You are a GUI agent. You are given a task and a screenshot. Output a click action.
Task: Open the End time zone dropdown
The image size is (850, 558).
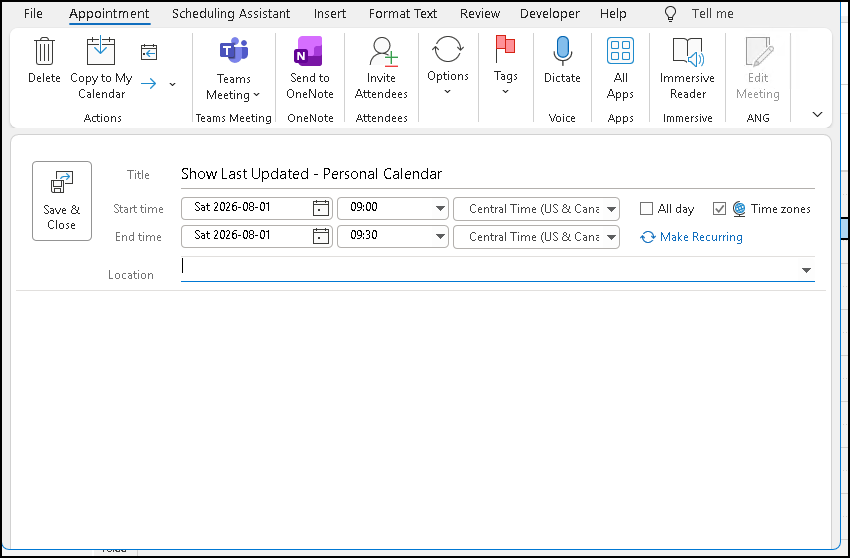[x=611, y=237]
